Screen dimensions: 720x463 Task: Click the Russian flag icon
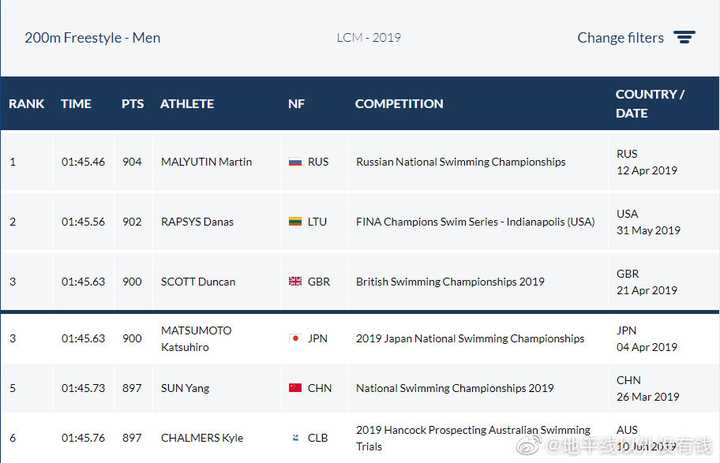[x=295, y=162]
